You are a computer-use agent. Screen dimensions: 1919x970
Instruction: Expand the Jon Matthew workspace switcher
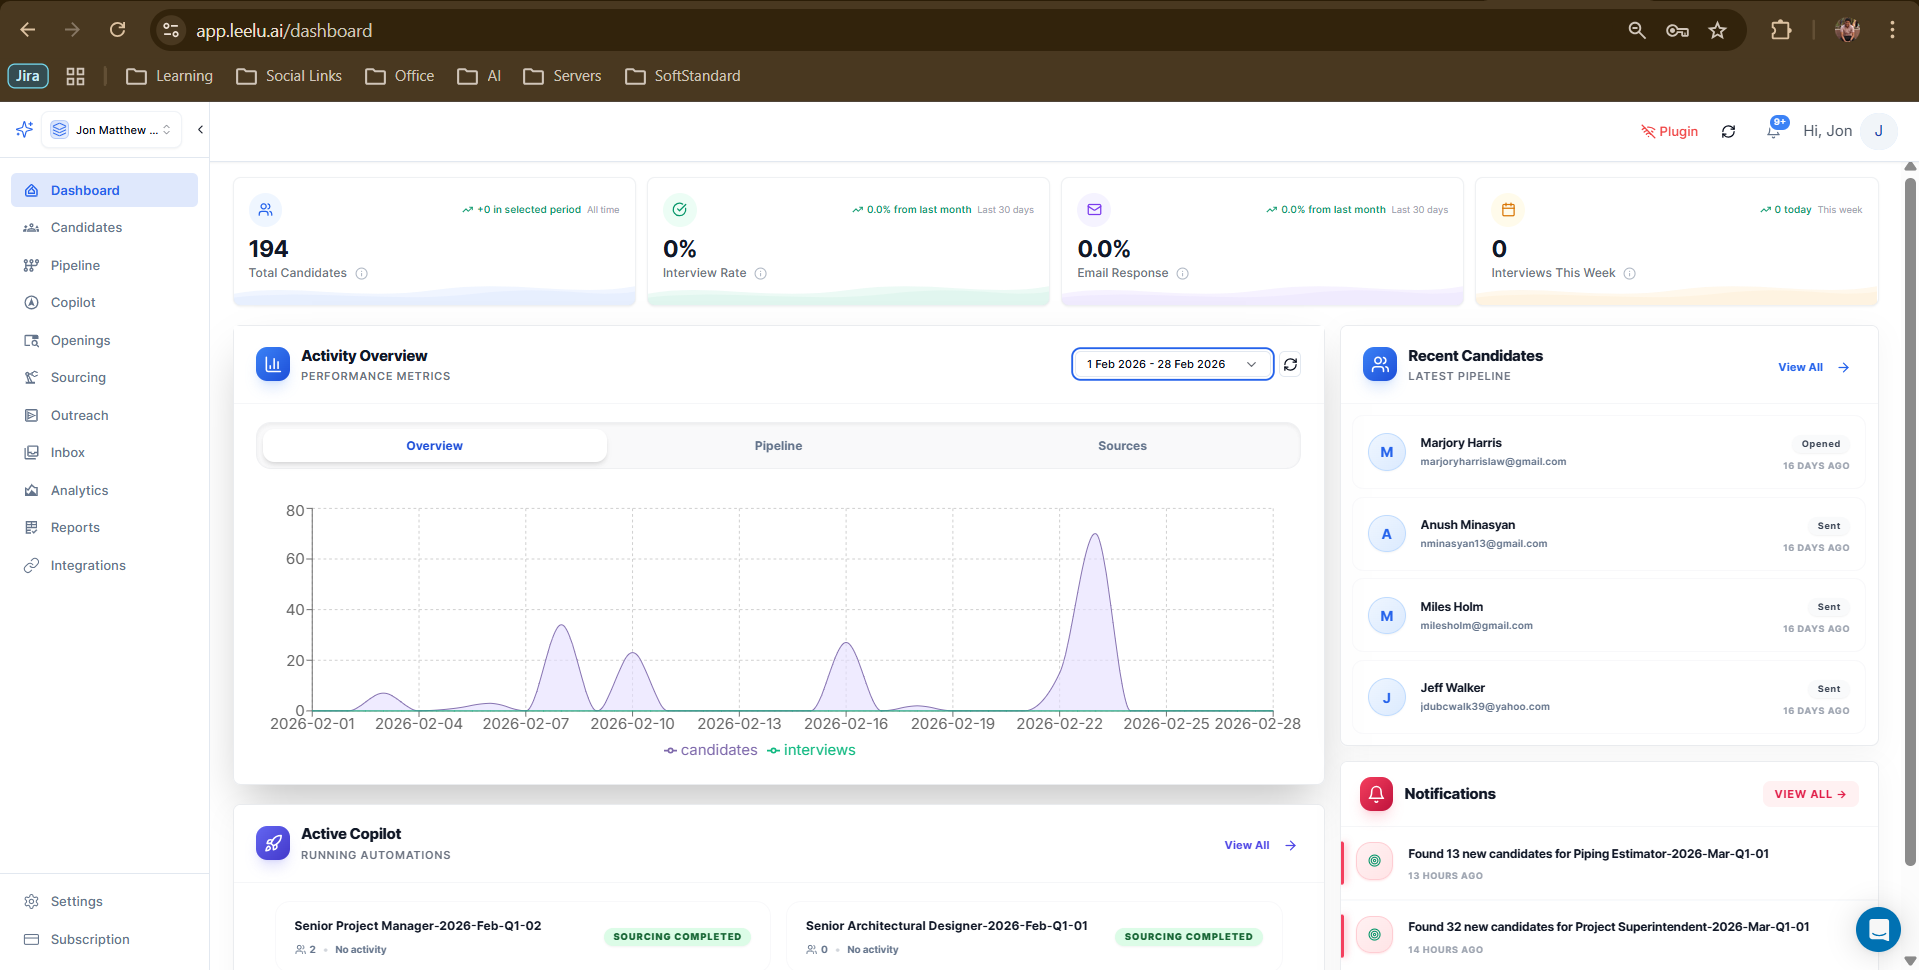click(112, 130)
